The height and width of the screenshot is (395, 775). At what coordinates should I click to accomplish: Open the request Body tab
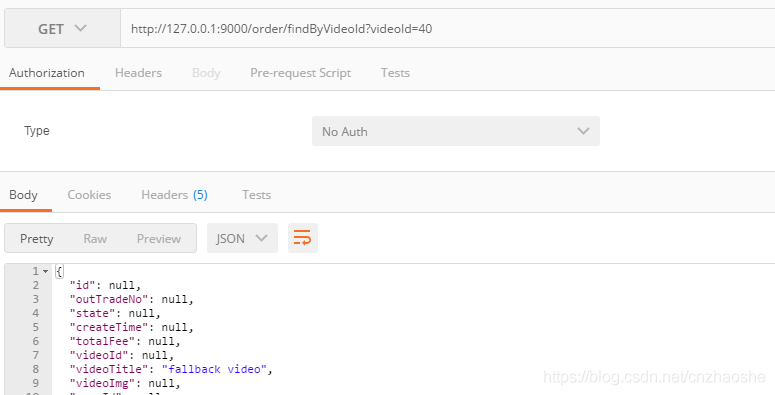(x=206, y=73)
